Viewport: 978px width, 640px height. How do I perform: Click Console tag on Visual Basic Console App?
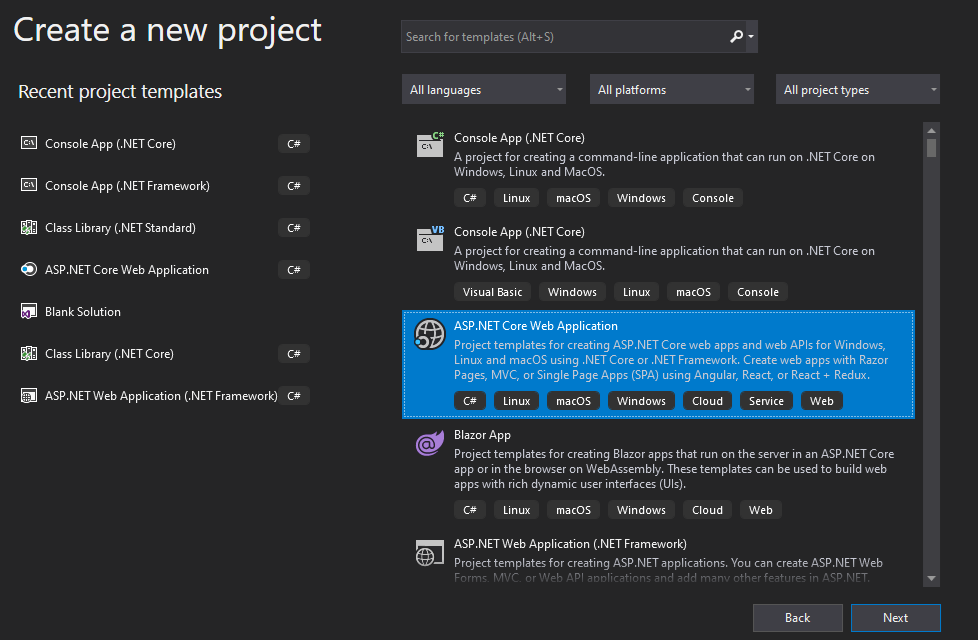758,292
